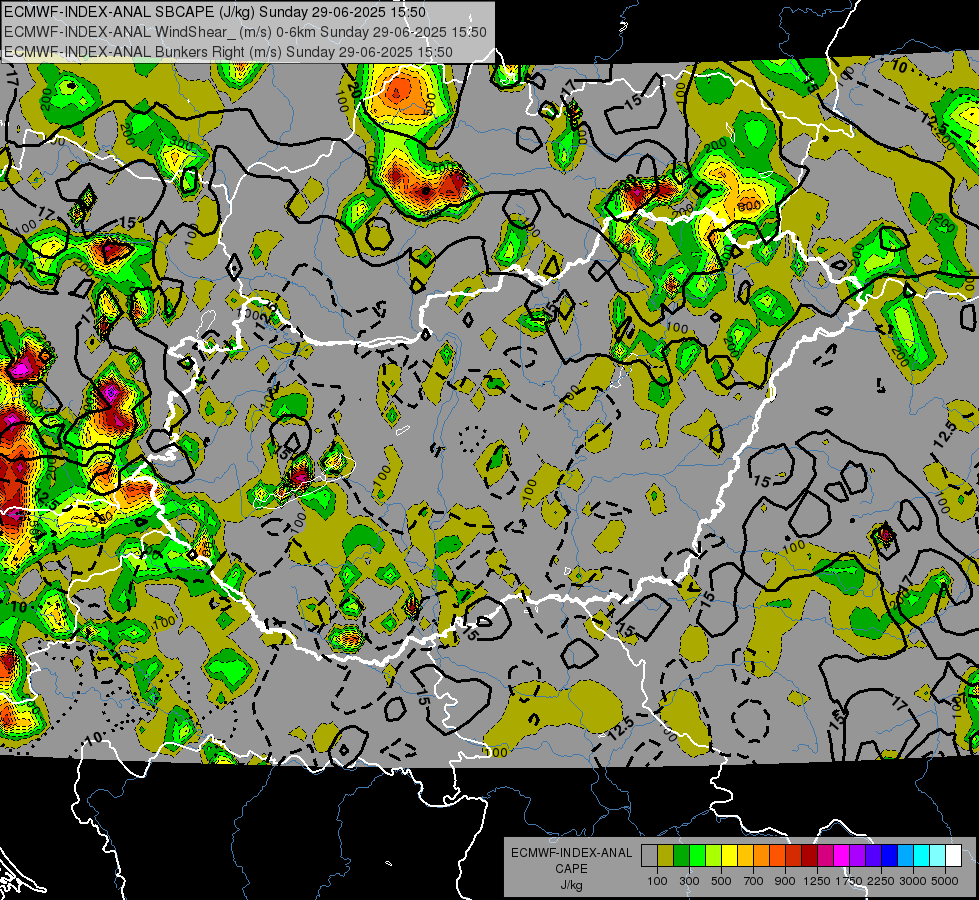Click the ECMWF-INDEX-ANAL legend title
The image size is (979, 900).
pos(571,853)
